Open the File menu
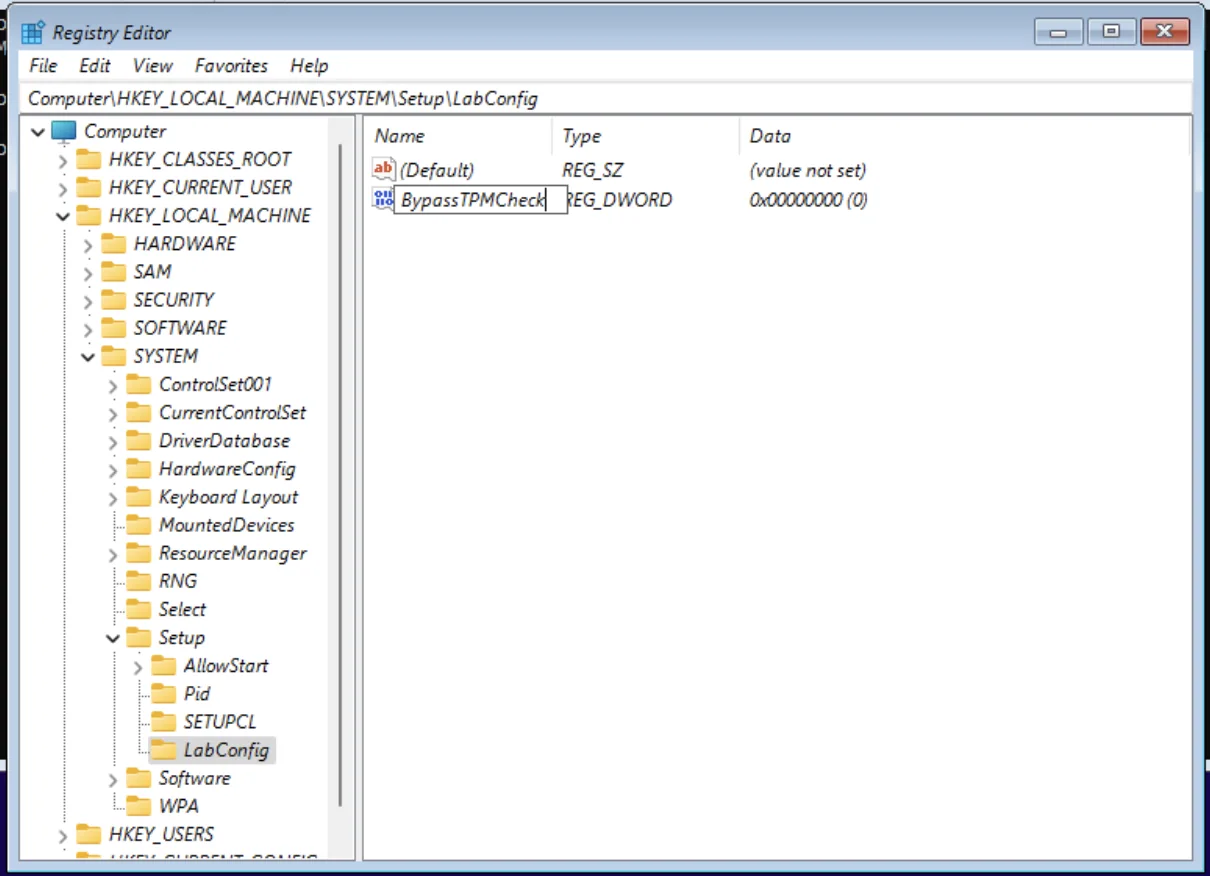 43,66
